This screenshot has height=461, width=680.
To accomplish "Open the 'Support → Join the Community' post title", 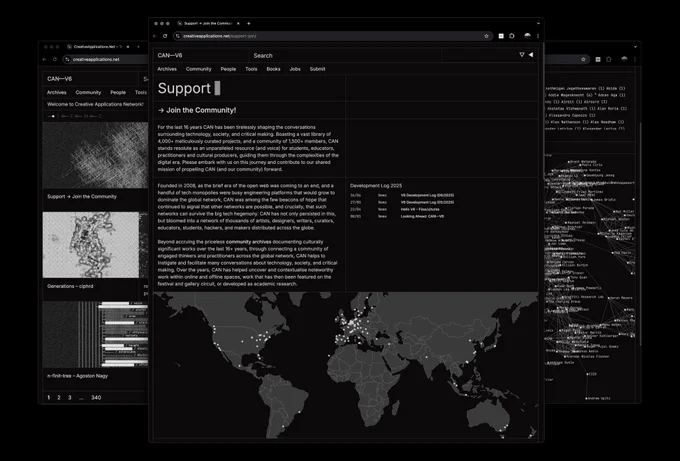I will click(82, 196).
